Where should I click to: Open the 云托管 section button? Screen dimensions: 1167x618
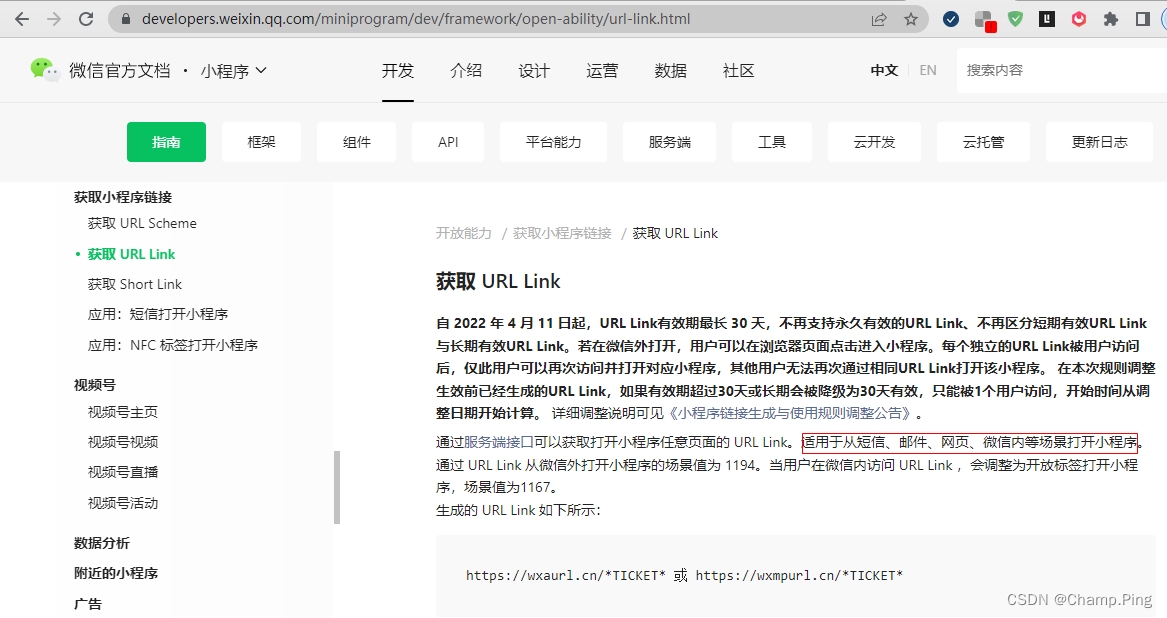click(983, 142)
